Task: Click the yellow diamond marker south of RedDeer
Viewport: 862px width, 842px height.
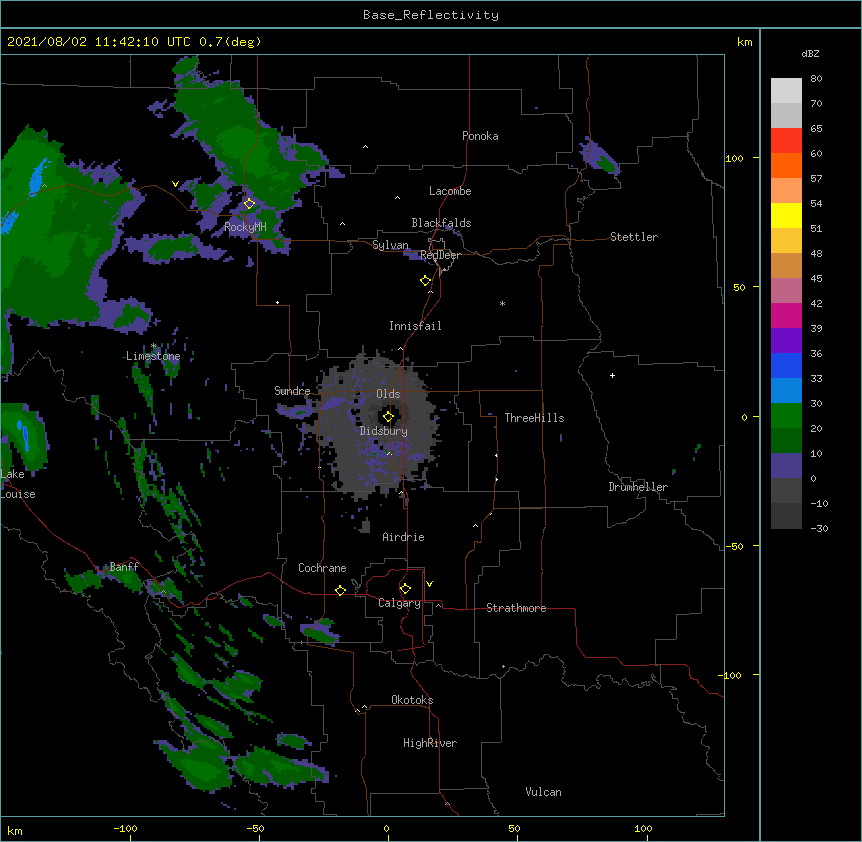Action: click(x=425, y=281)
